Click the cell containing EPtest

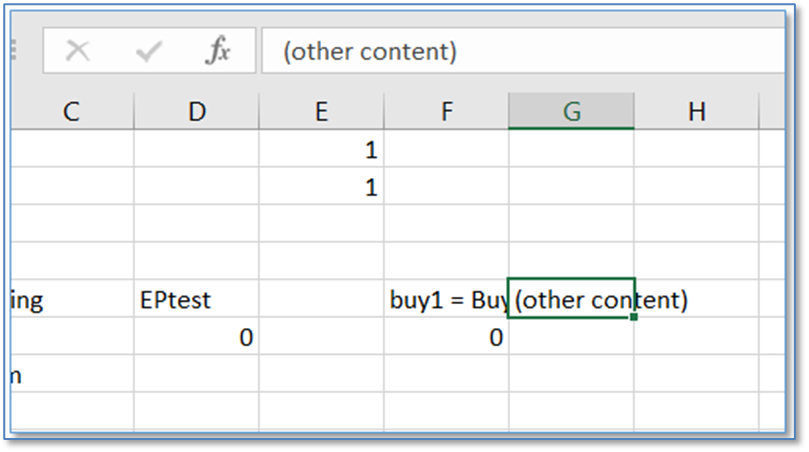click(196, 299)
